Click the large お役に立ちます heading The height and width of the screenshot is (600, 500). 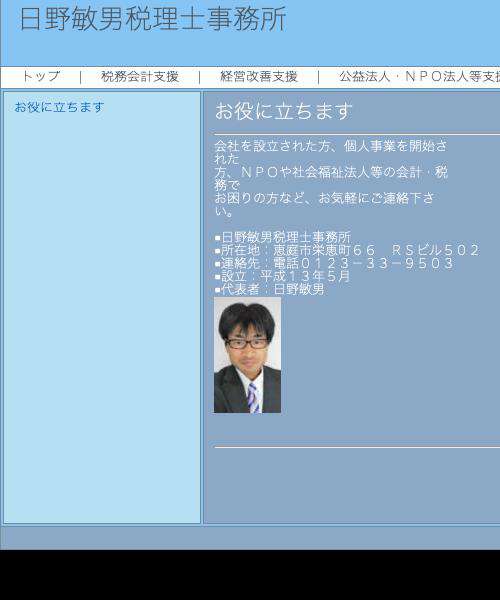click(x=283, y=111)
